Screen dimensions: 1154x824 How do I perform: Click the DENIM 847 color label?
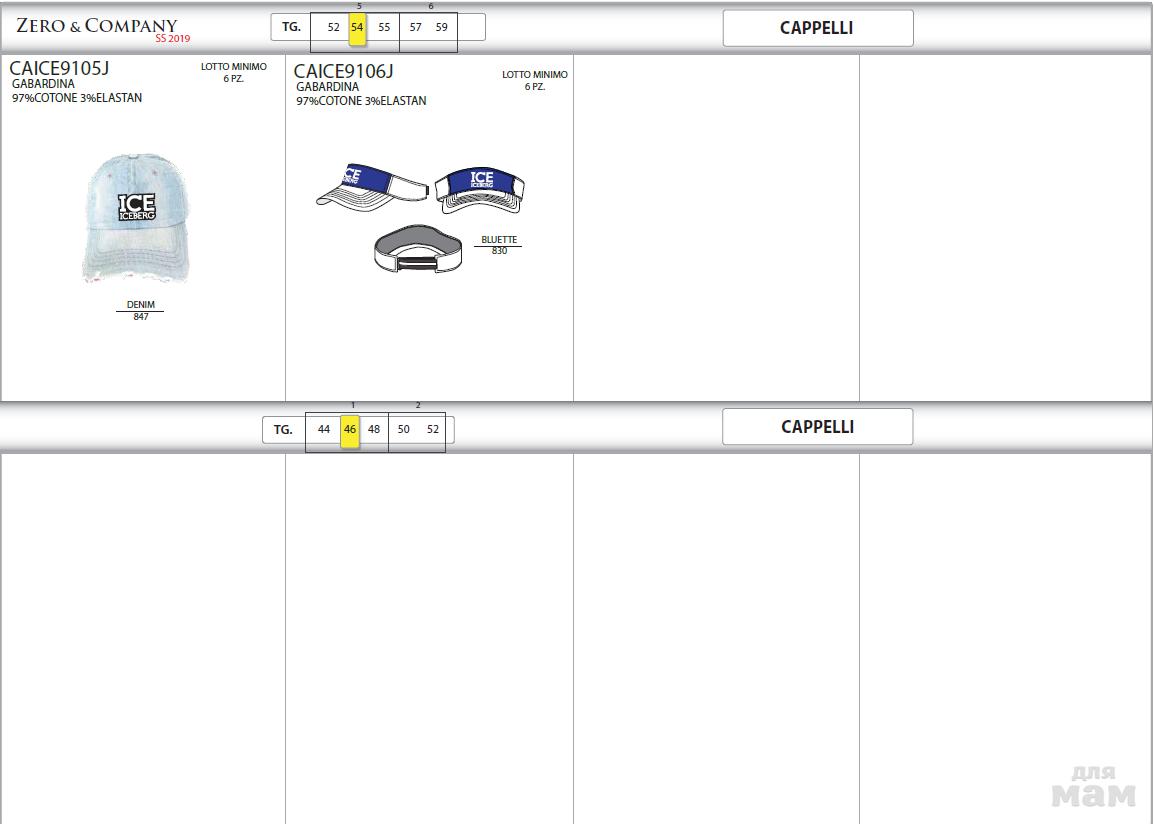pos(141,311)
